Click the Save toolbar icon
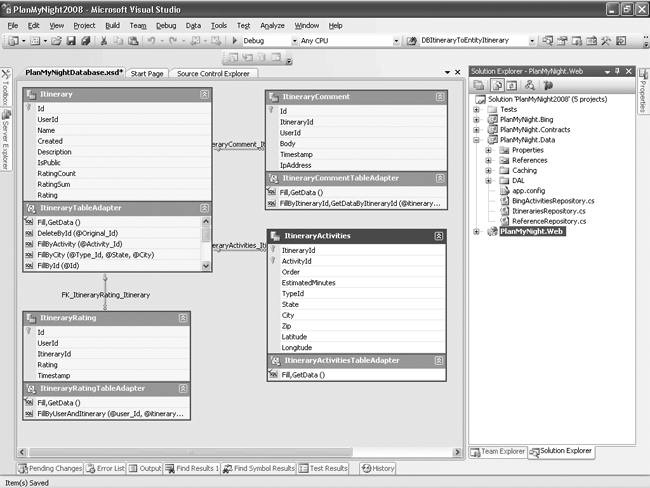 (71, 41)
